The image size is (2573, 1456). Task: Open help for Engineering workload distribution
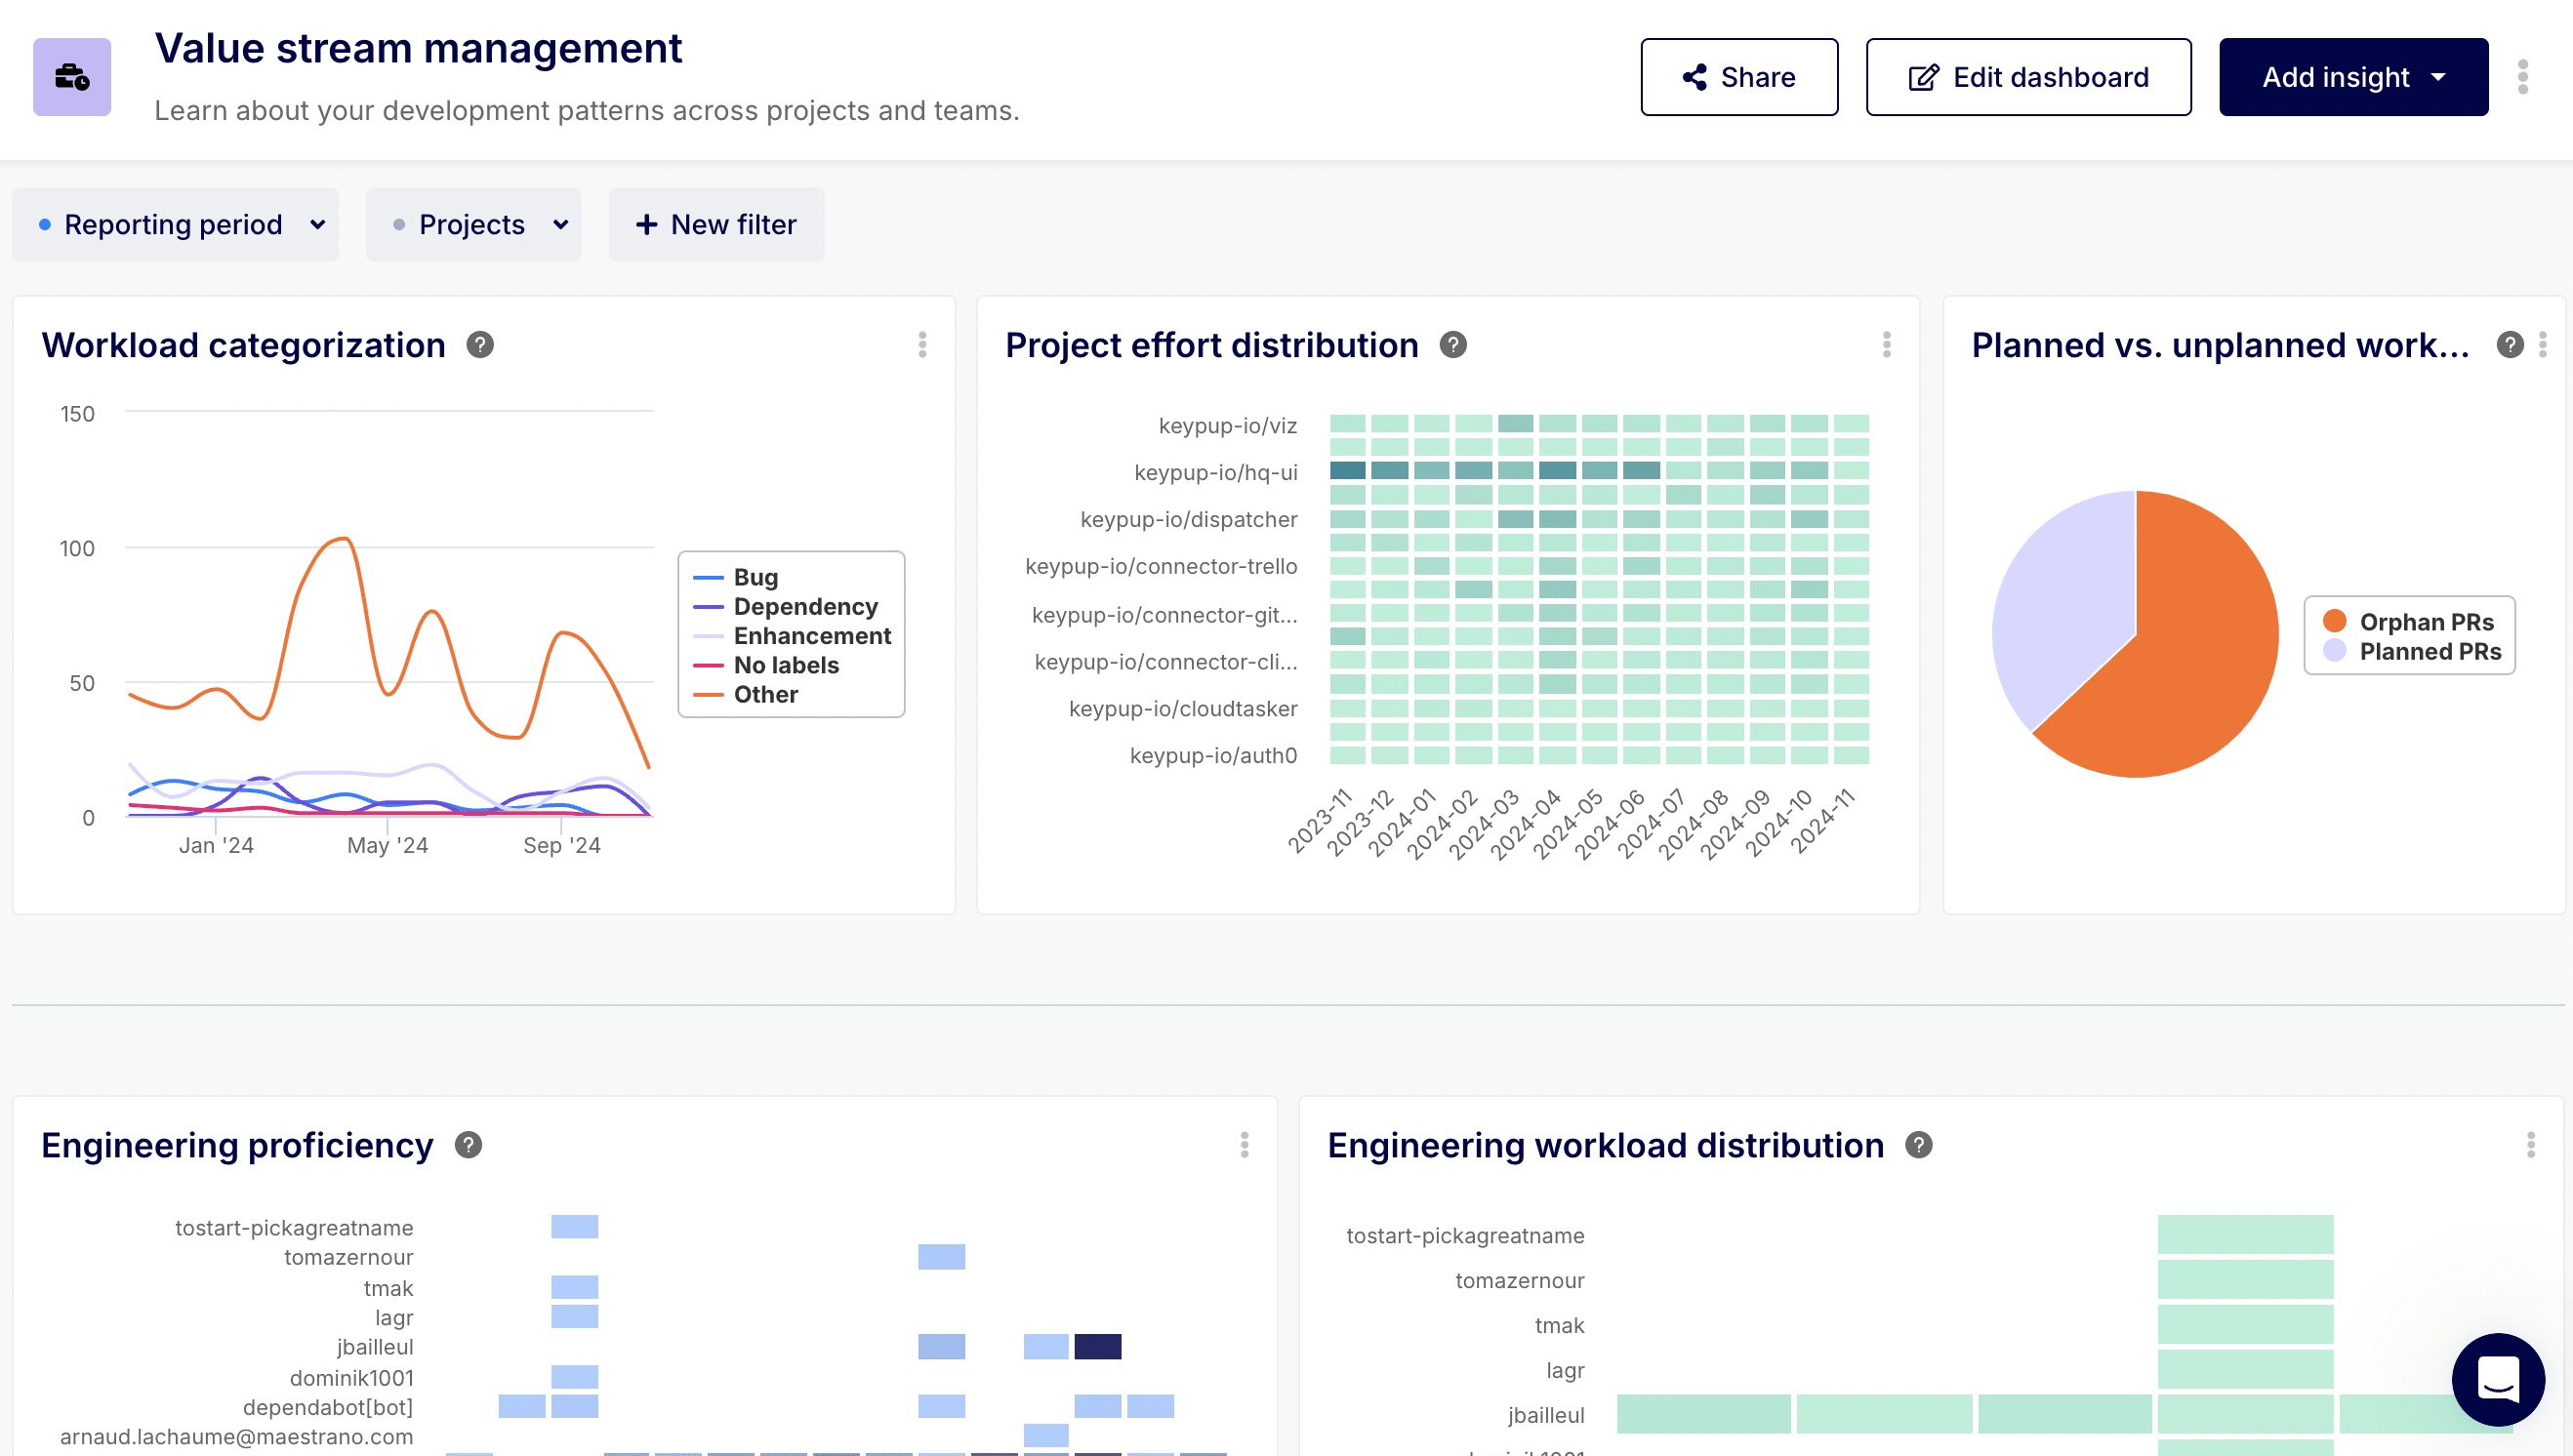[x=1918, y=1145]
